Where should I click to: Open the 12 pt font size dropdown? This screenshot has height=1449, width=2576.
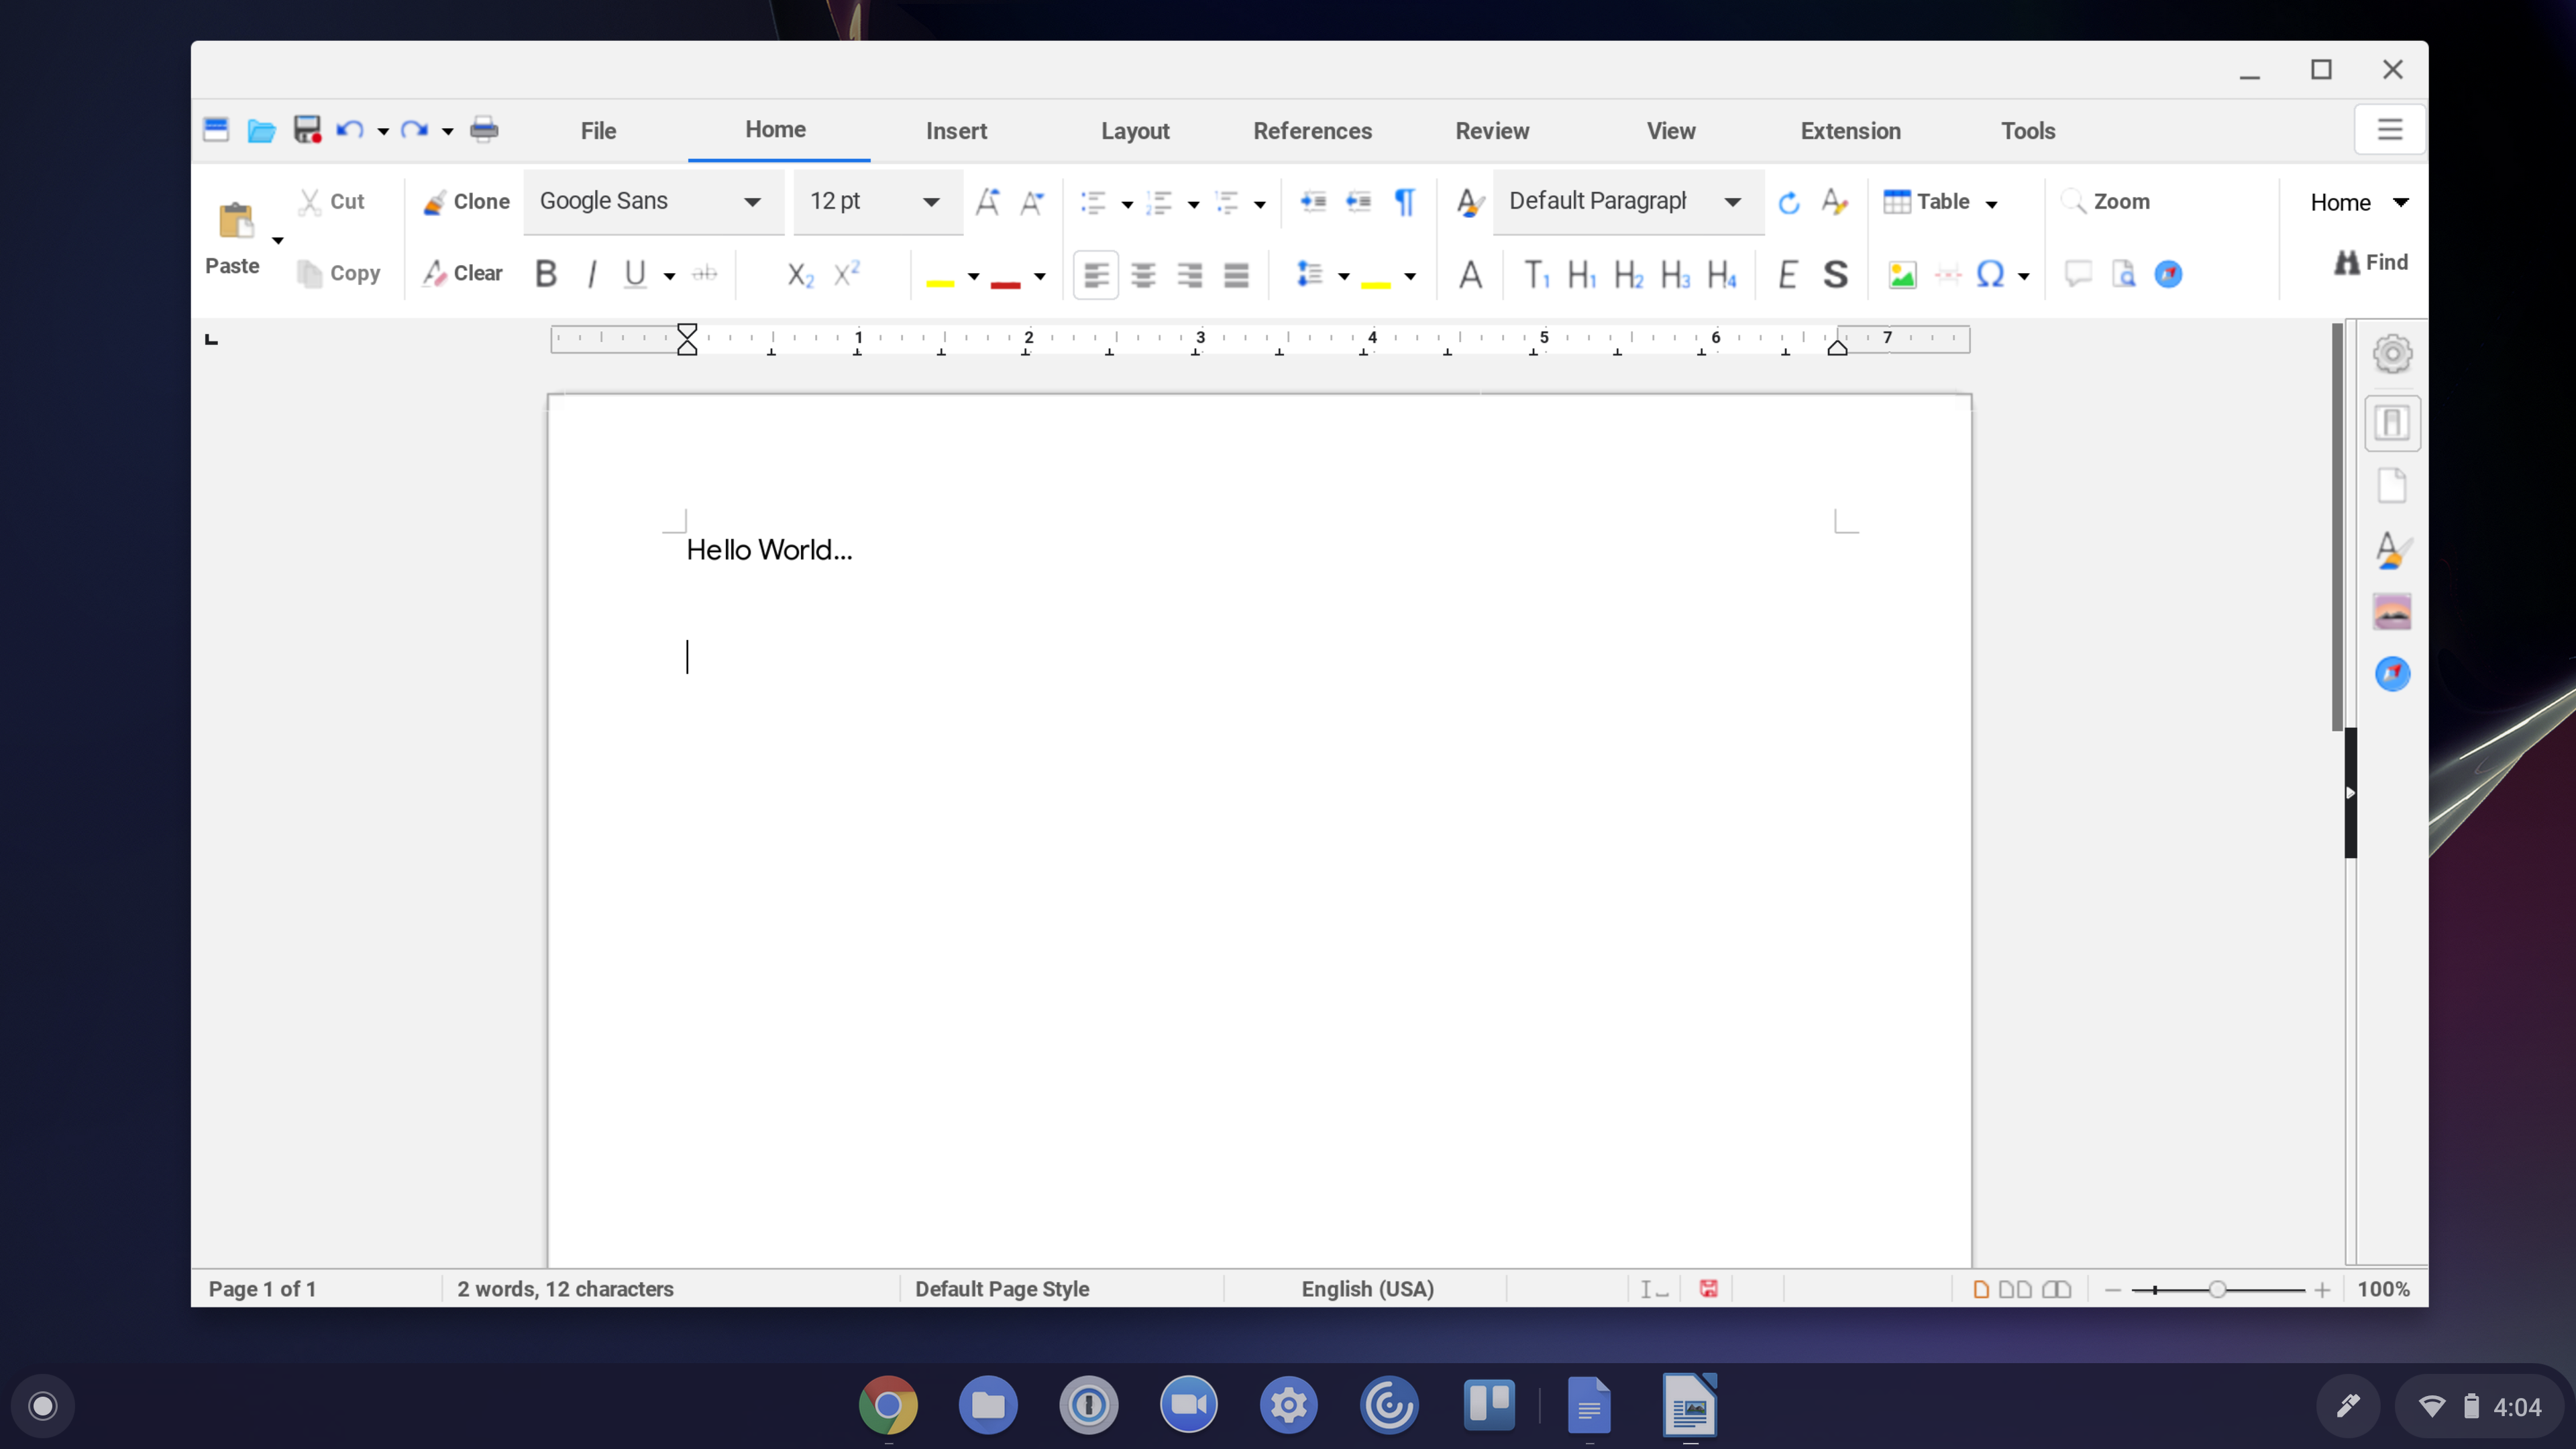point(931,202)
